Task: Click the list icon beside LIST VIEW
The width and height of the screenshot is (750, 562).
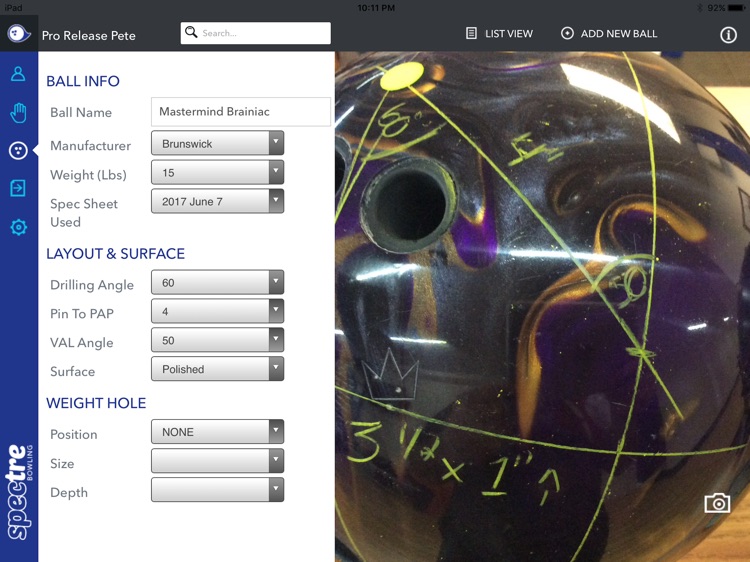Action: click(x=471, y=33)
